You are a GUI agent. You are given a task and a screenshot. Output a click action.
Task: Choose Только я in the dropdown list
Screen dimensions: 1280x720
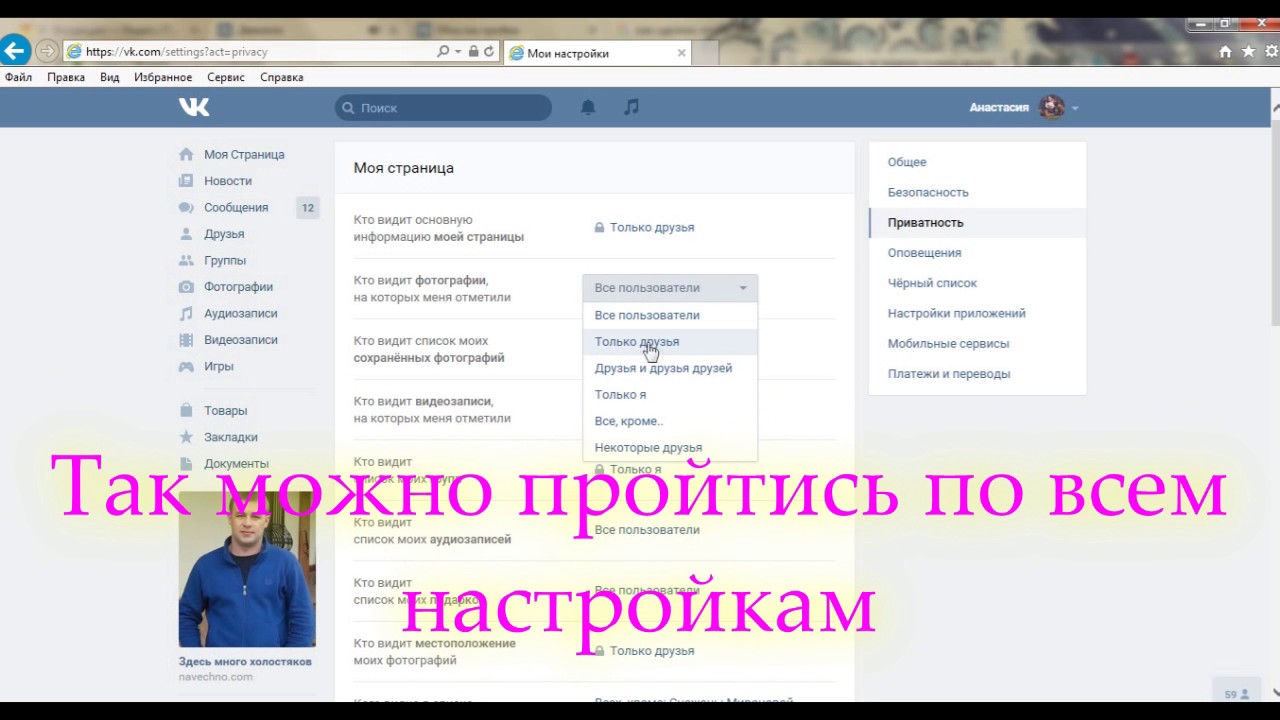click(670, 395)
